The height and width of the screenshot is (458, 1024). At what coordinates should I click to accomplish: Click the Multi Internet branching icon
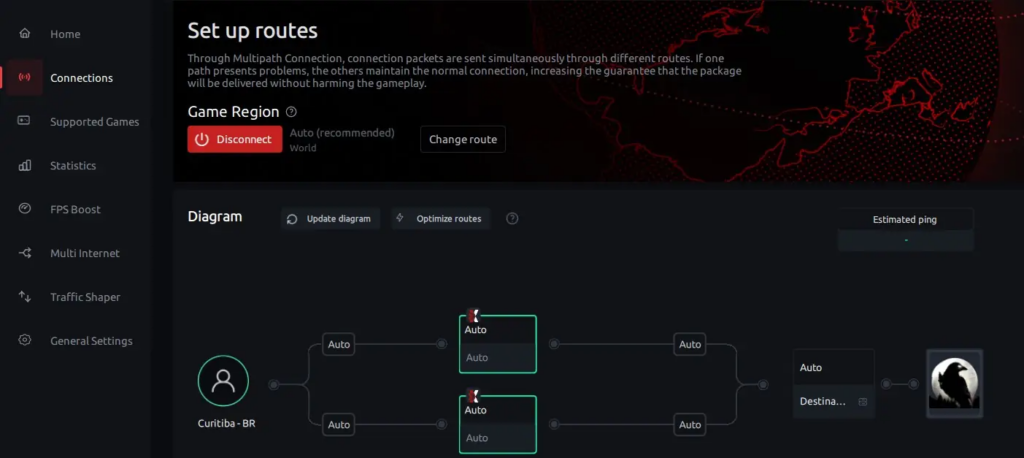coord(25,253)
